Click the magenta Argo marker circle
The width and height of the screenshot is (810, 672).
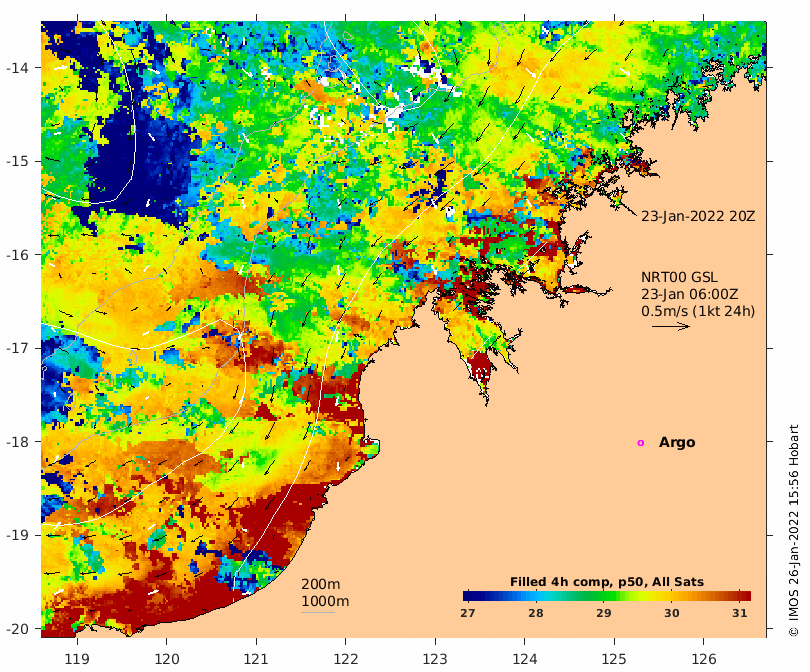coord(641,443)
